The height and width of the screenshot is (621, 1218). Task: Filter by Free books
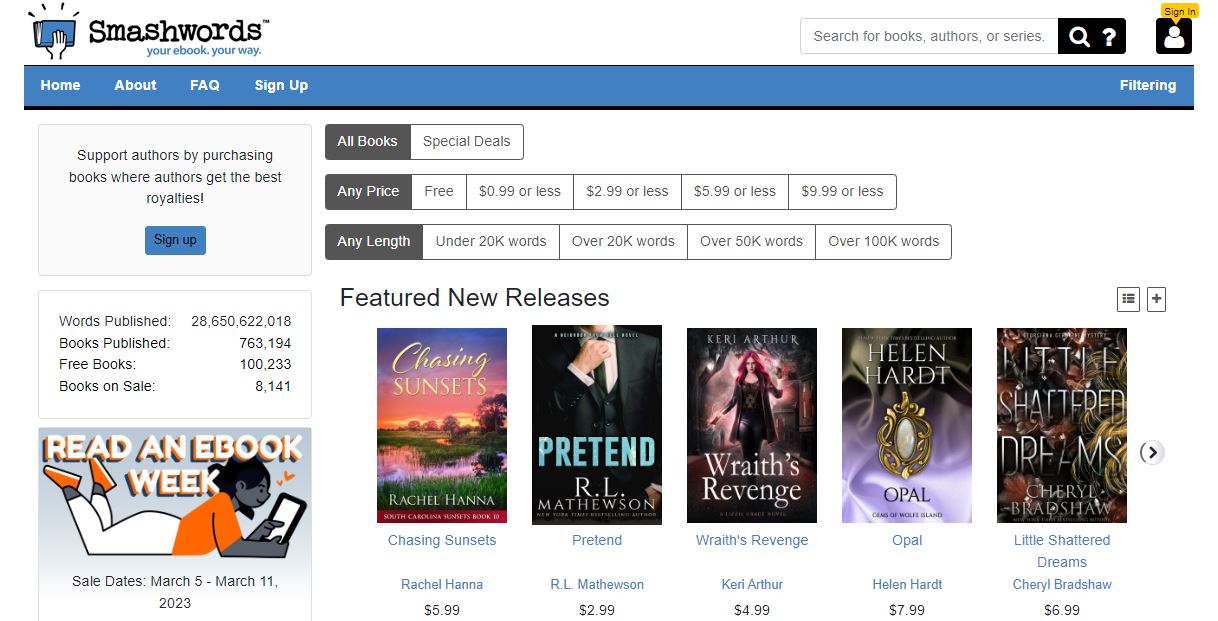click(439, 192)
